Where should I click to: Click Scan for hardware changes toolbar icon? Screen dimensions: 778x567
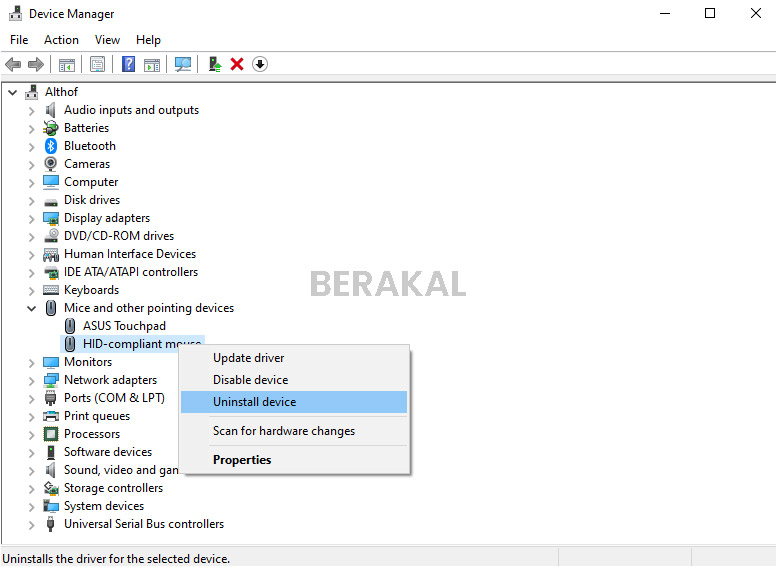click(183, 64)
